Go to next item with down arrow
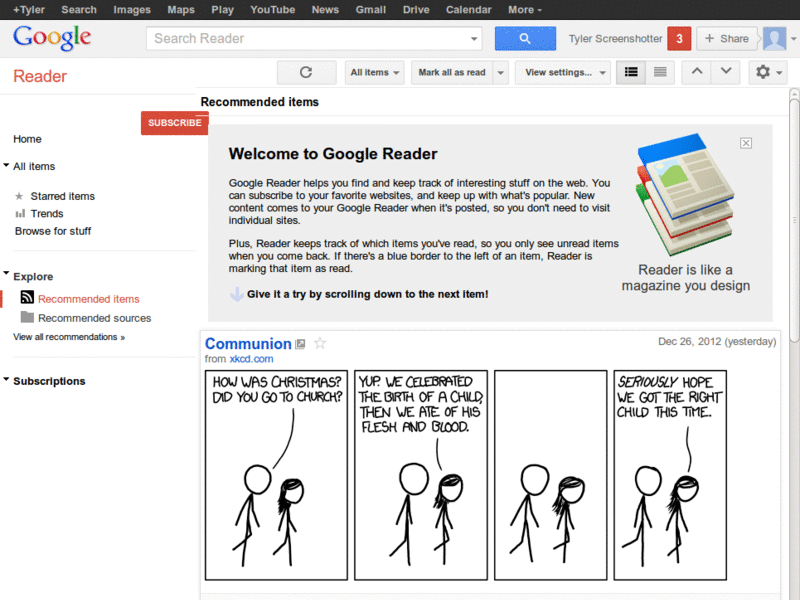The image size is (800, 600). click(x=726, y=72)
